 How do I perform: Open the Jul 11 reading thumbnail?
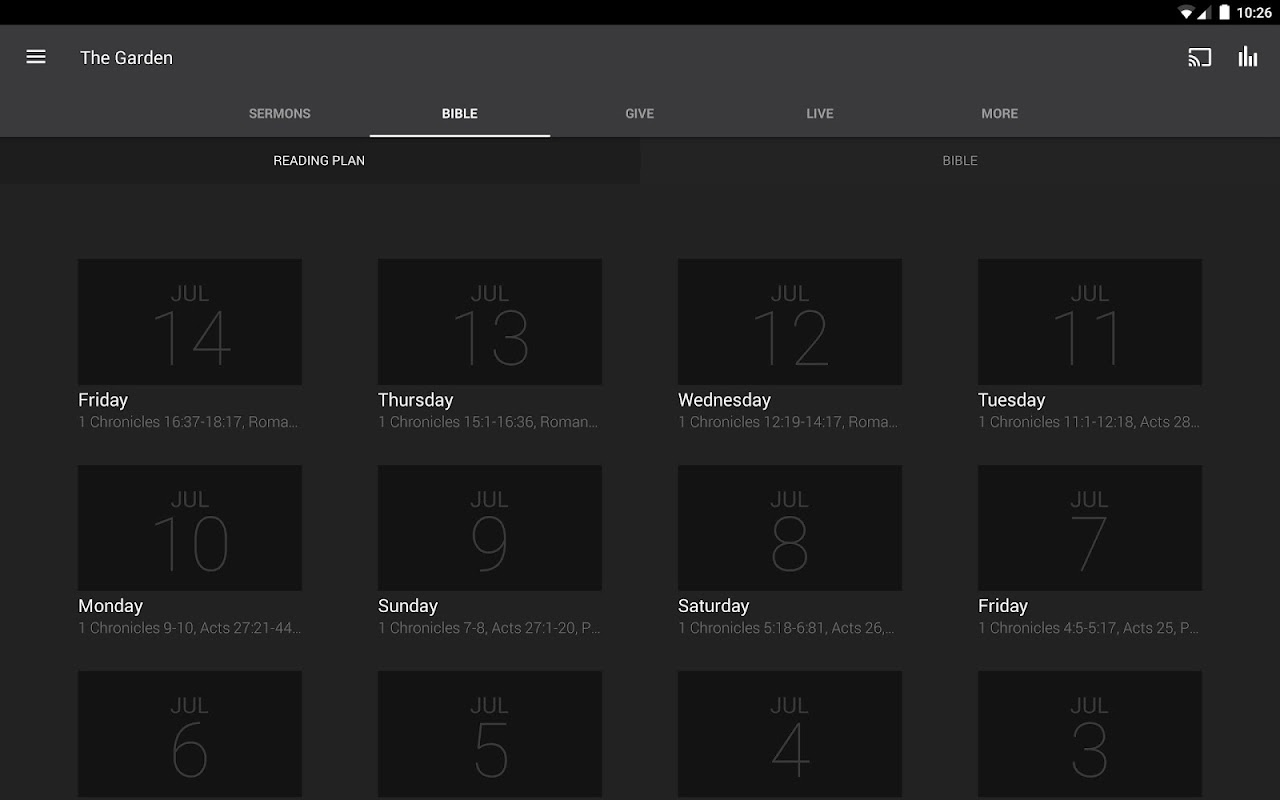(1090, 322)
